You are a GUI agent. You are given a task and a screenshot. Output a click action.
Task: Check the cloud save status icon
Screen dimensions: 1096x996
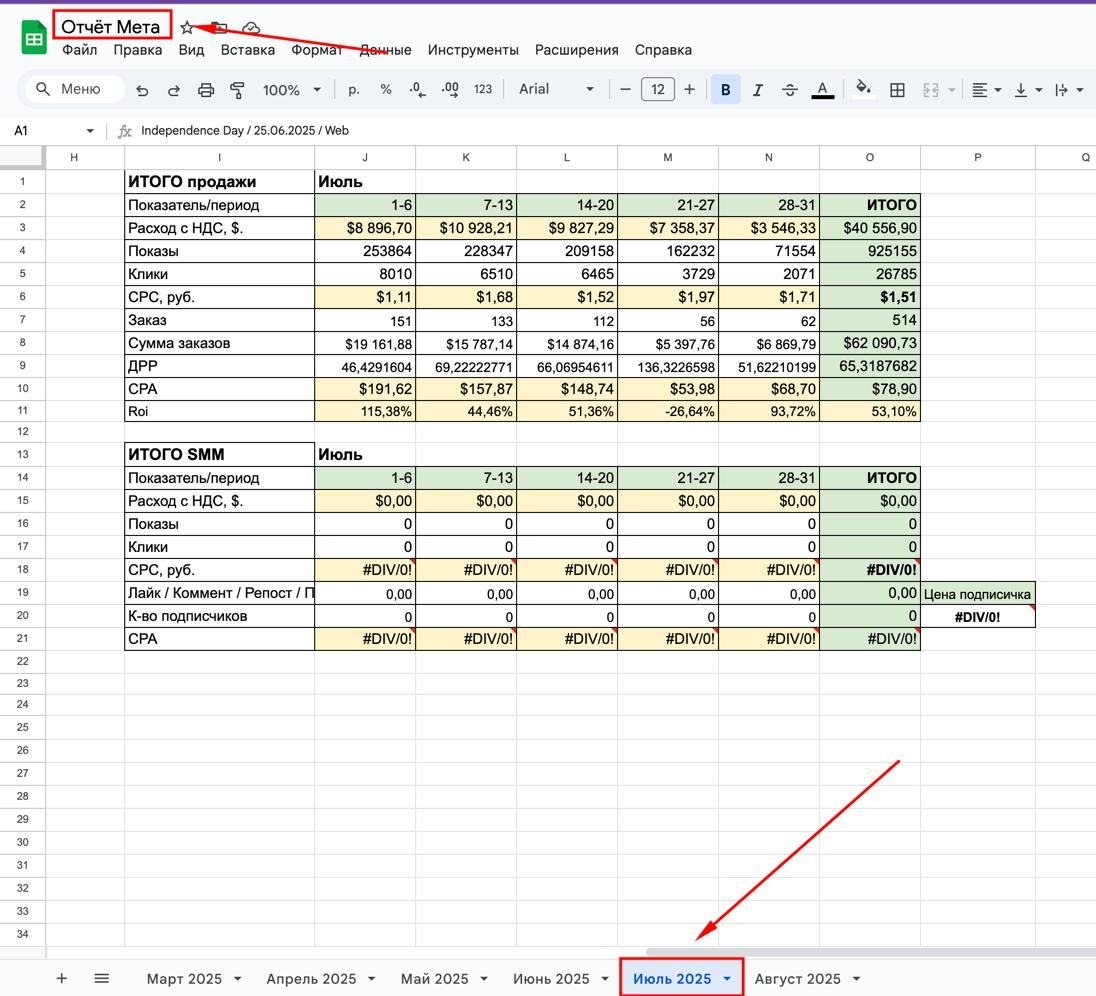(251, 28)
